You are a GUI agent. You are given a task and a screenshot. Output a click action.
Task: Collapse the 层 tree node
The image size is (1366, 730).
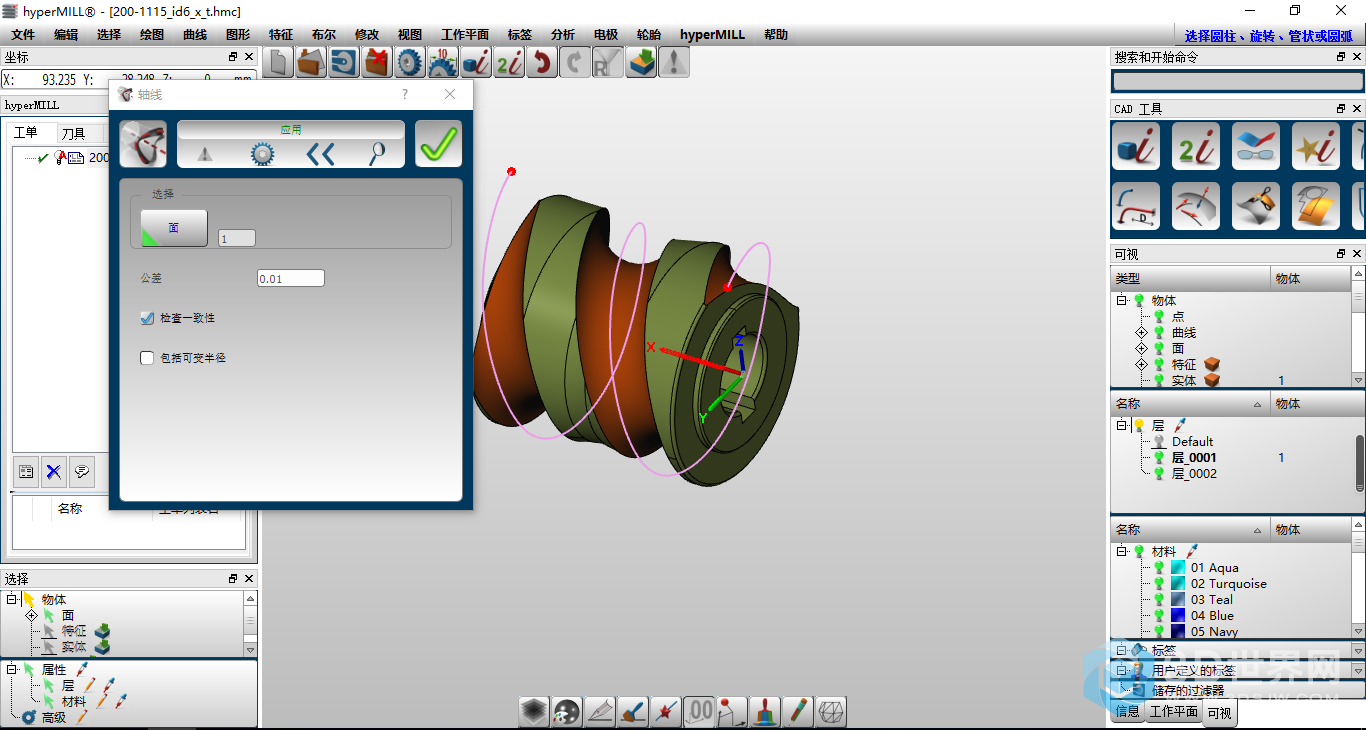click(1122, 425)
